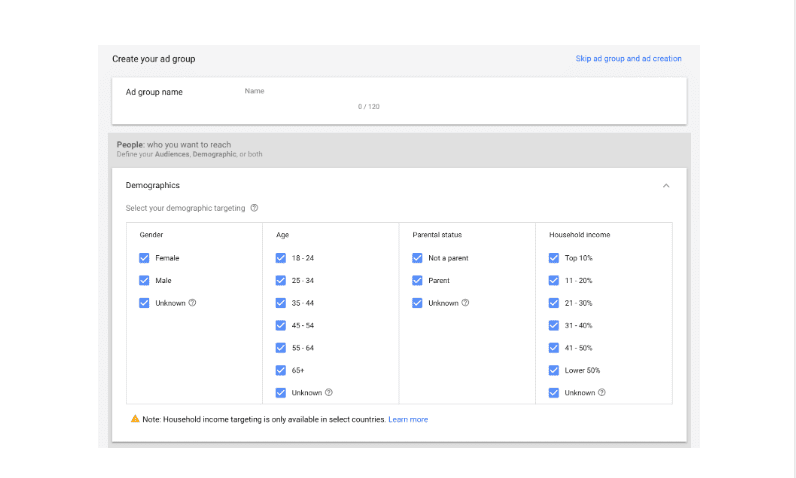Toggle the 65+ age checkbox
The height and width of the screenshot is (478, 796).
point(281,371)
